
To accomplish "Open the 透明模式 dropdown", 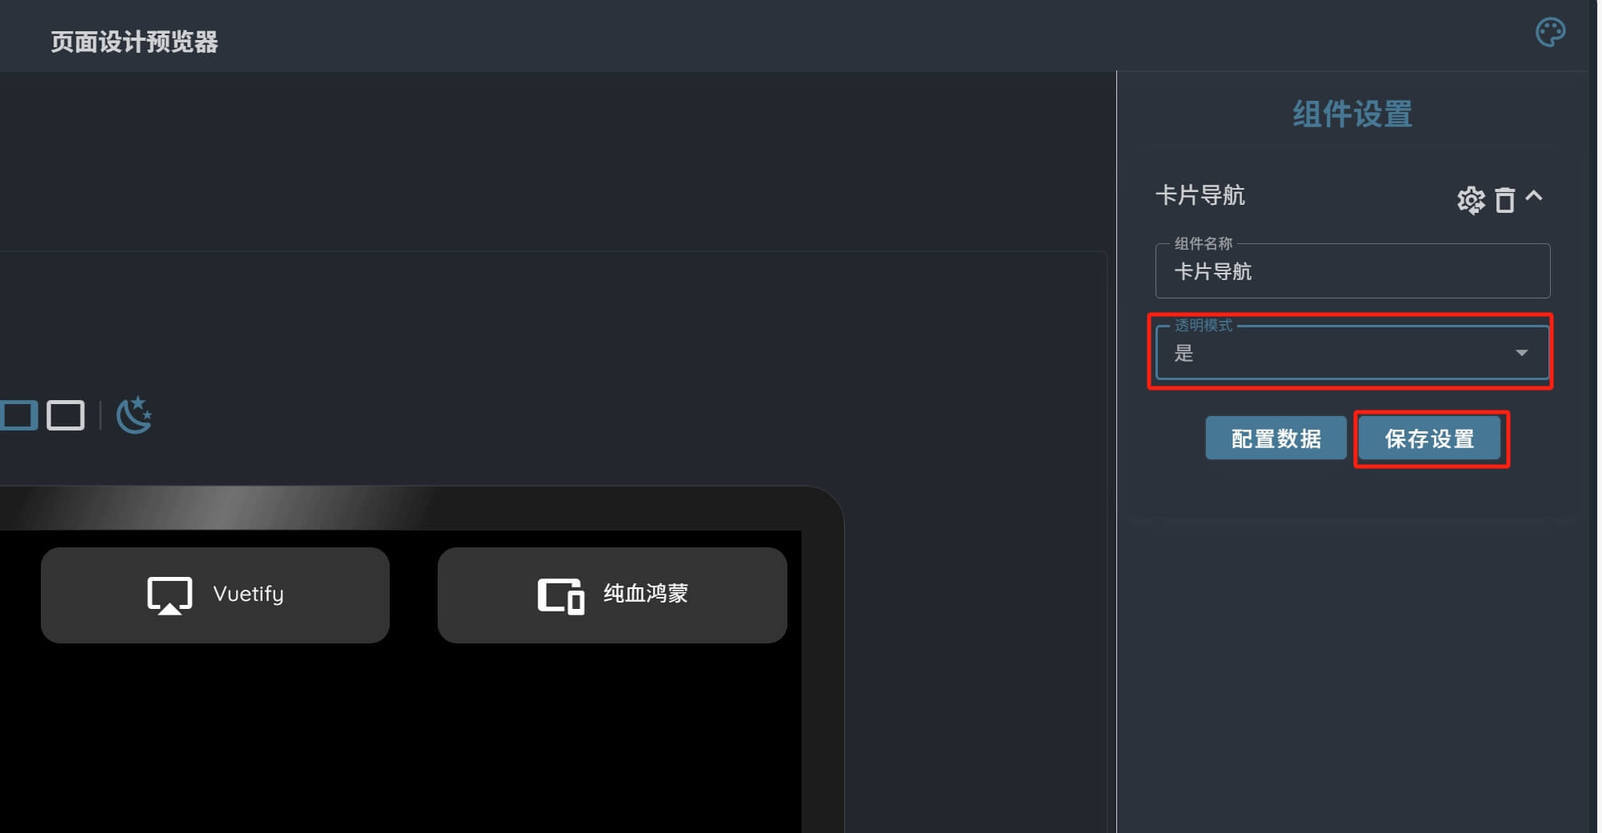I will (1352, 352).
